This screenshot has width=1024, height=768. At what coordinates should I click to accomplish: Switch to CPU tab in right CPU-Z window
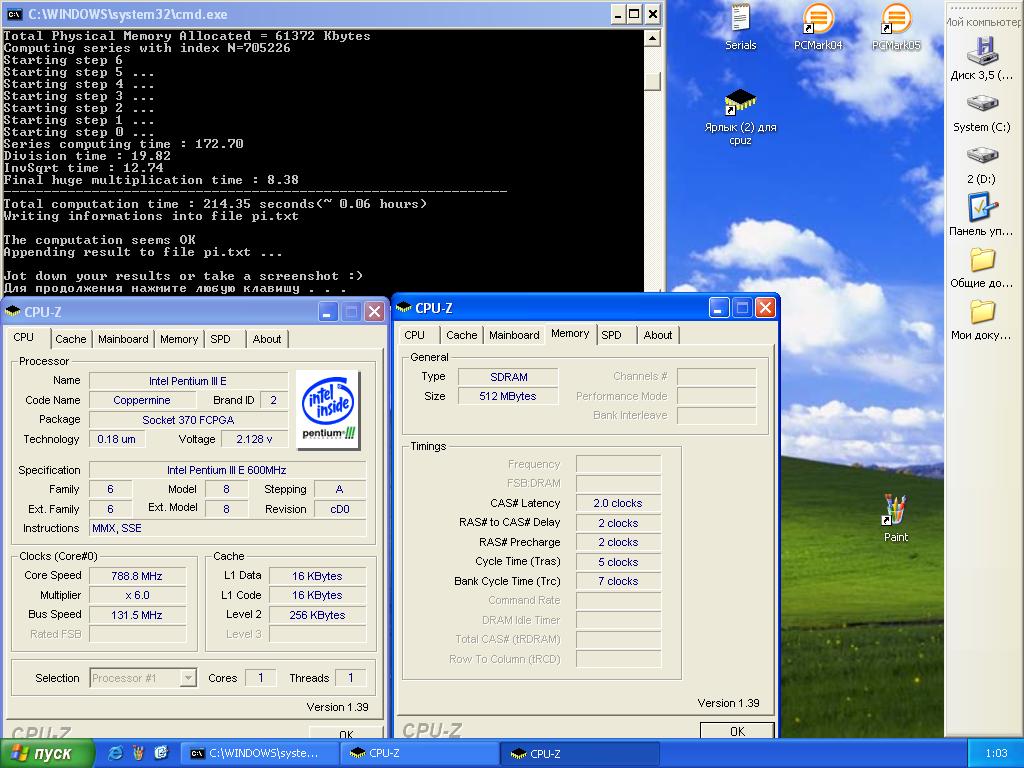pyautogui.click(x=414, y=335)
